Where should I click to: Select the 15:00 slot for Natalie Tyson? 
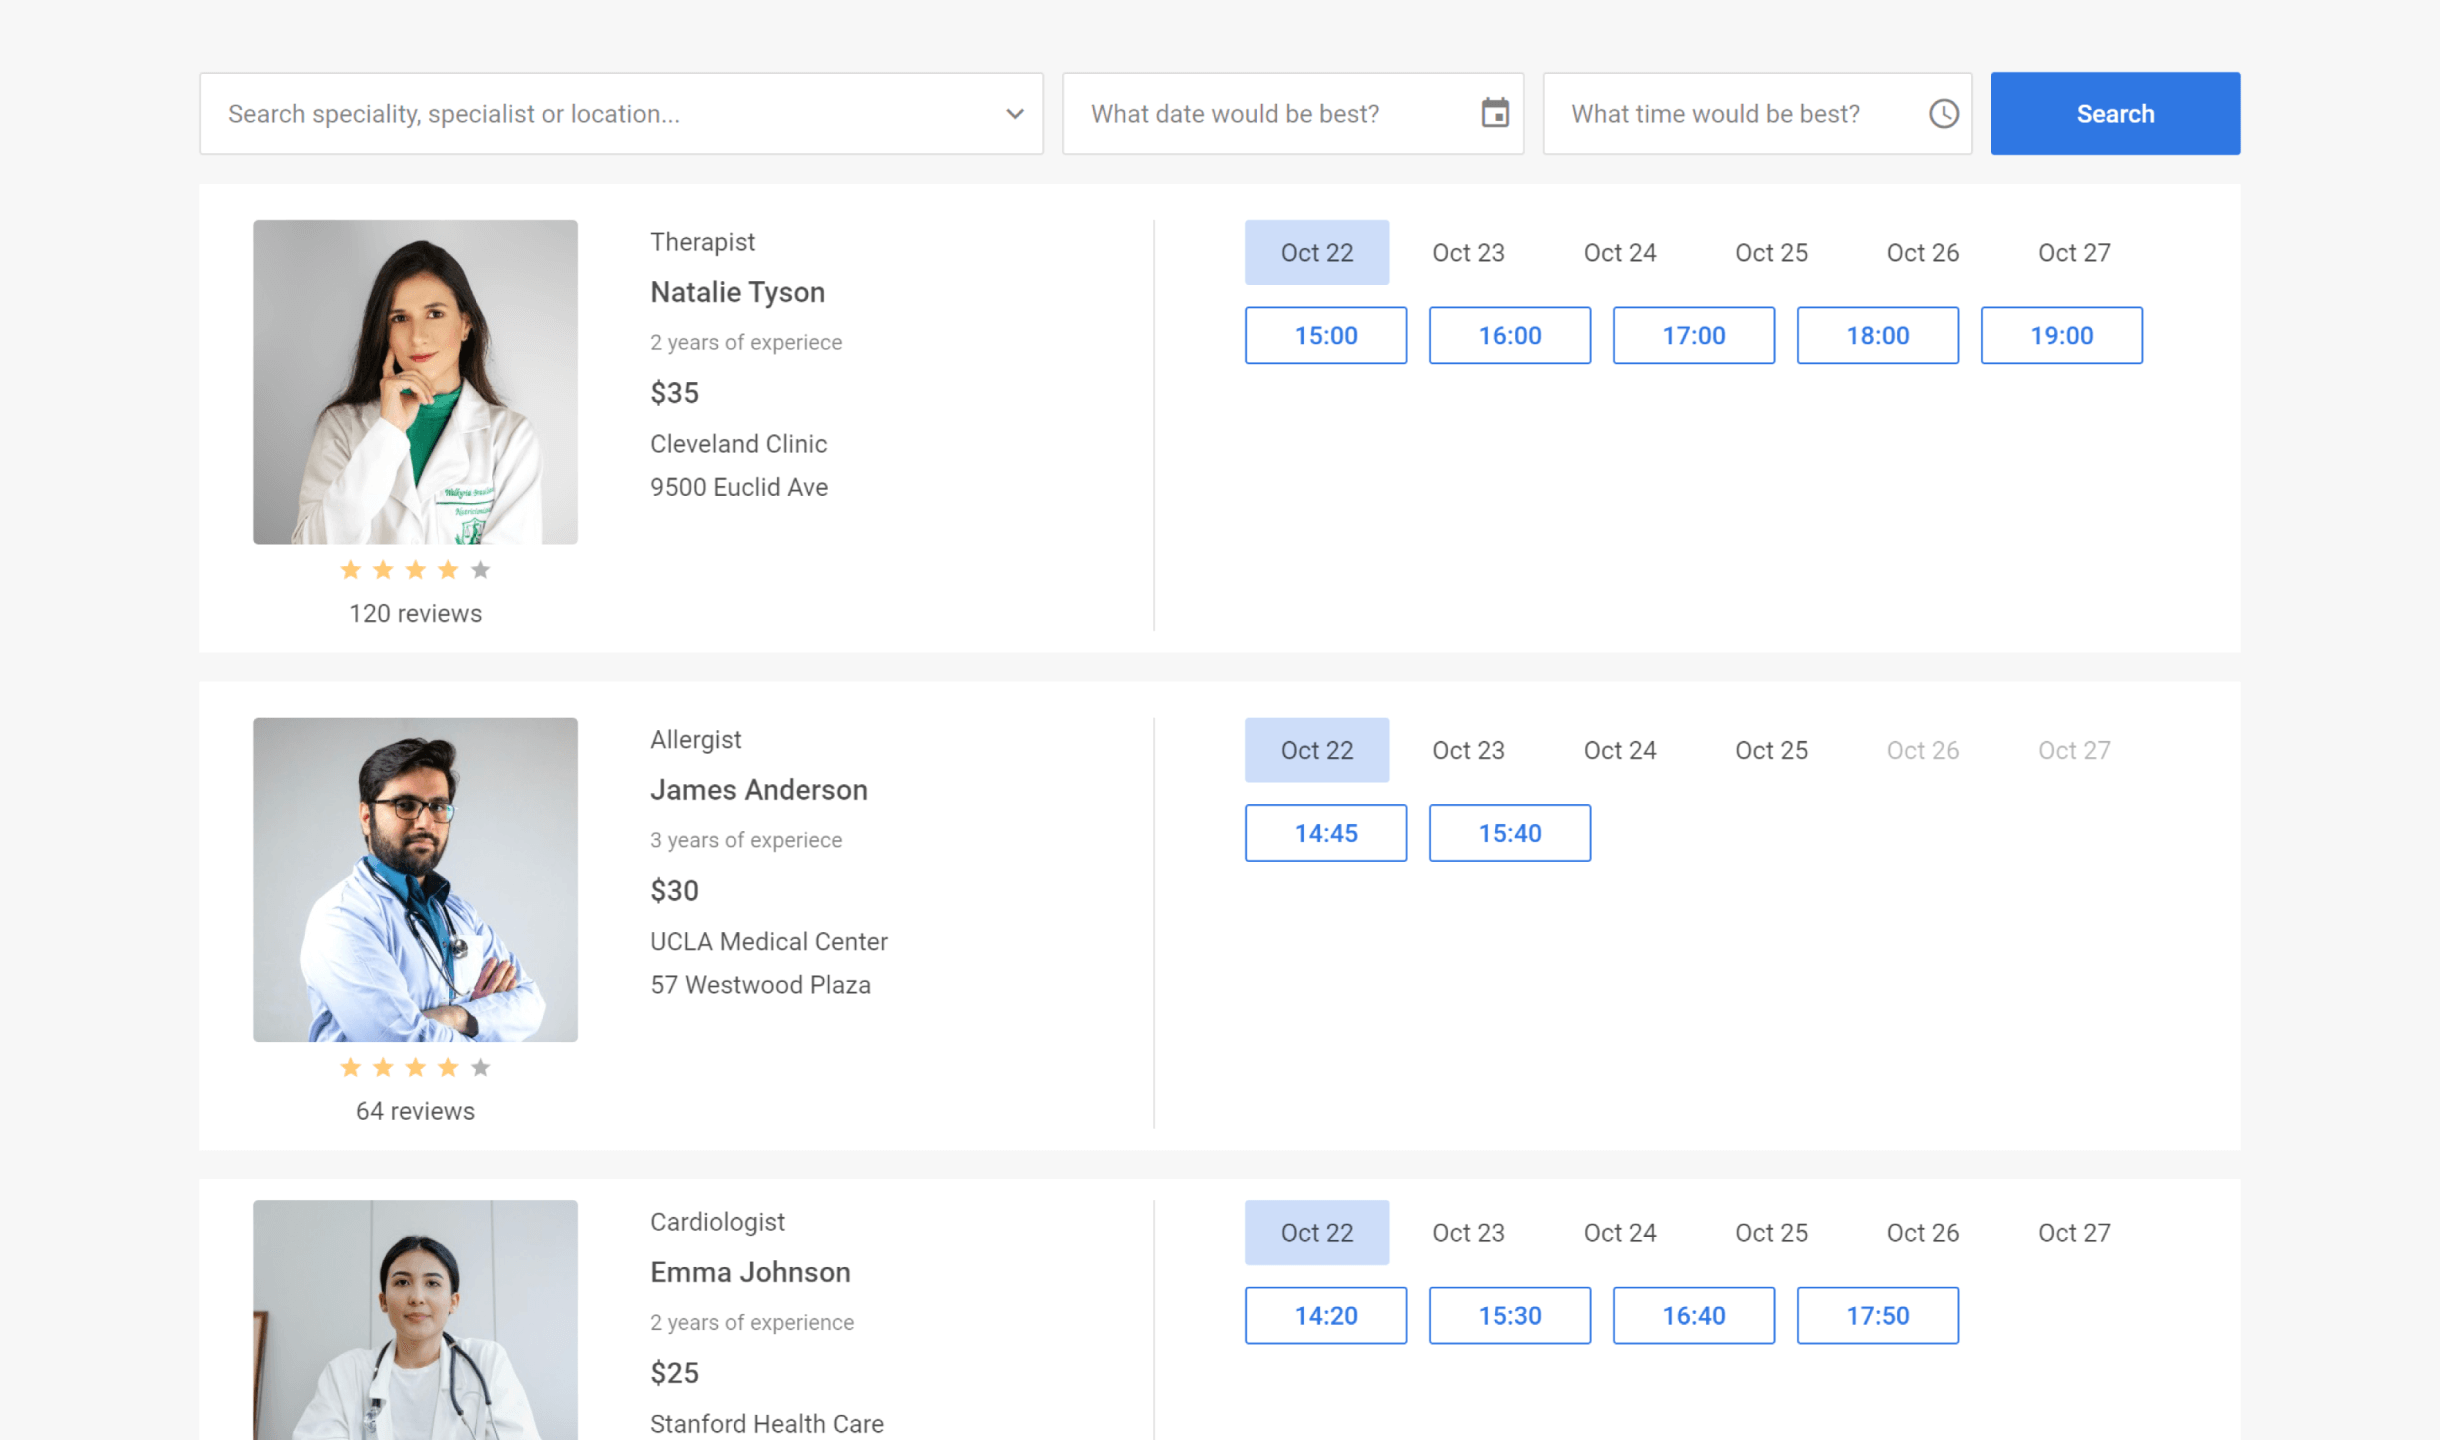click(x=1325, y=335)
